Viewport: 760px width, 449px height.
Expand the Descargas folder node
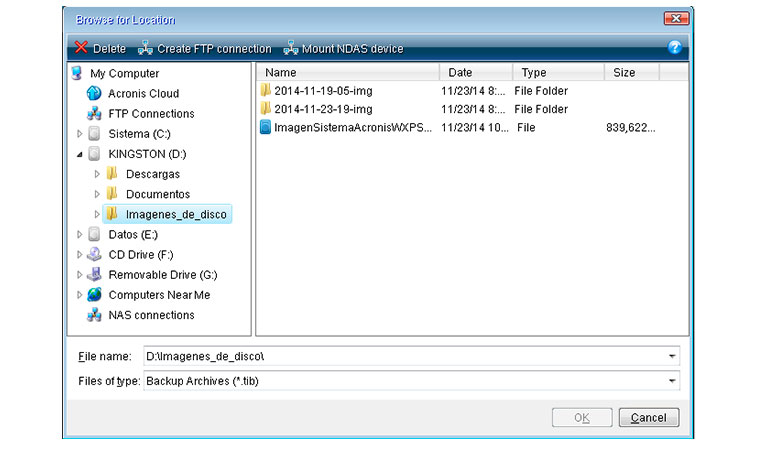97,174
